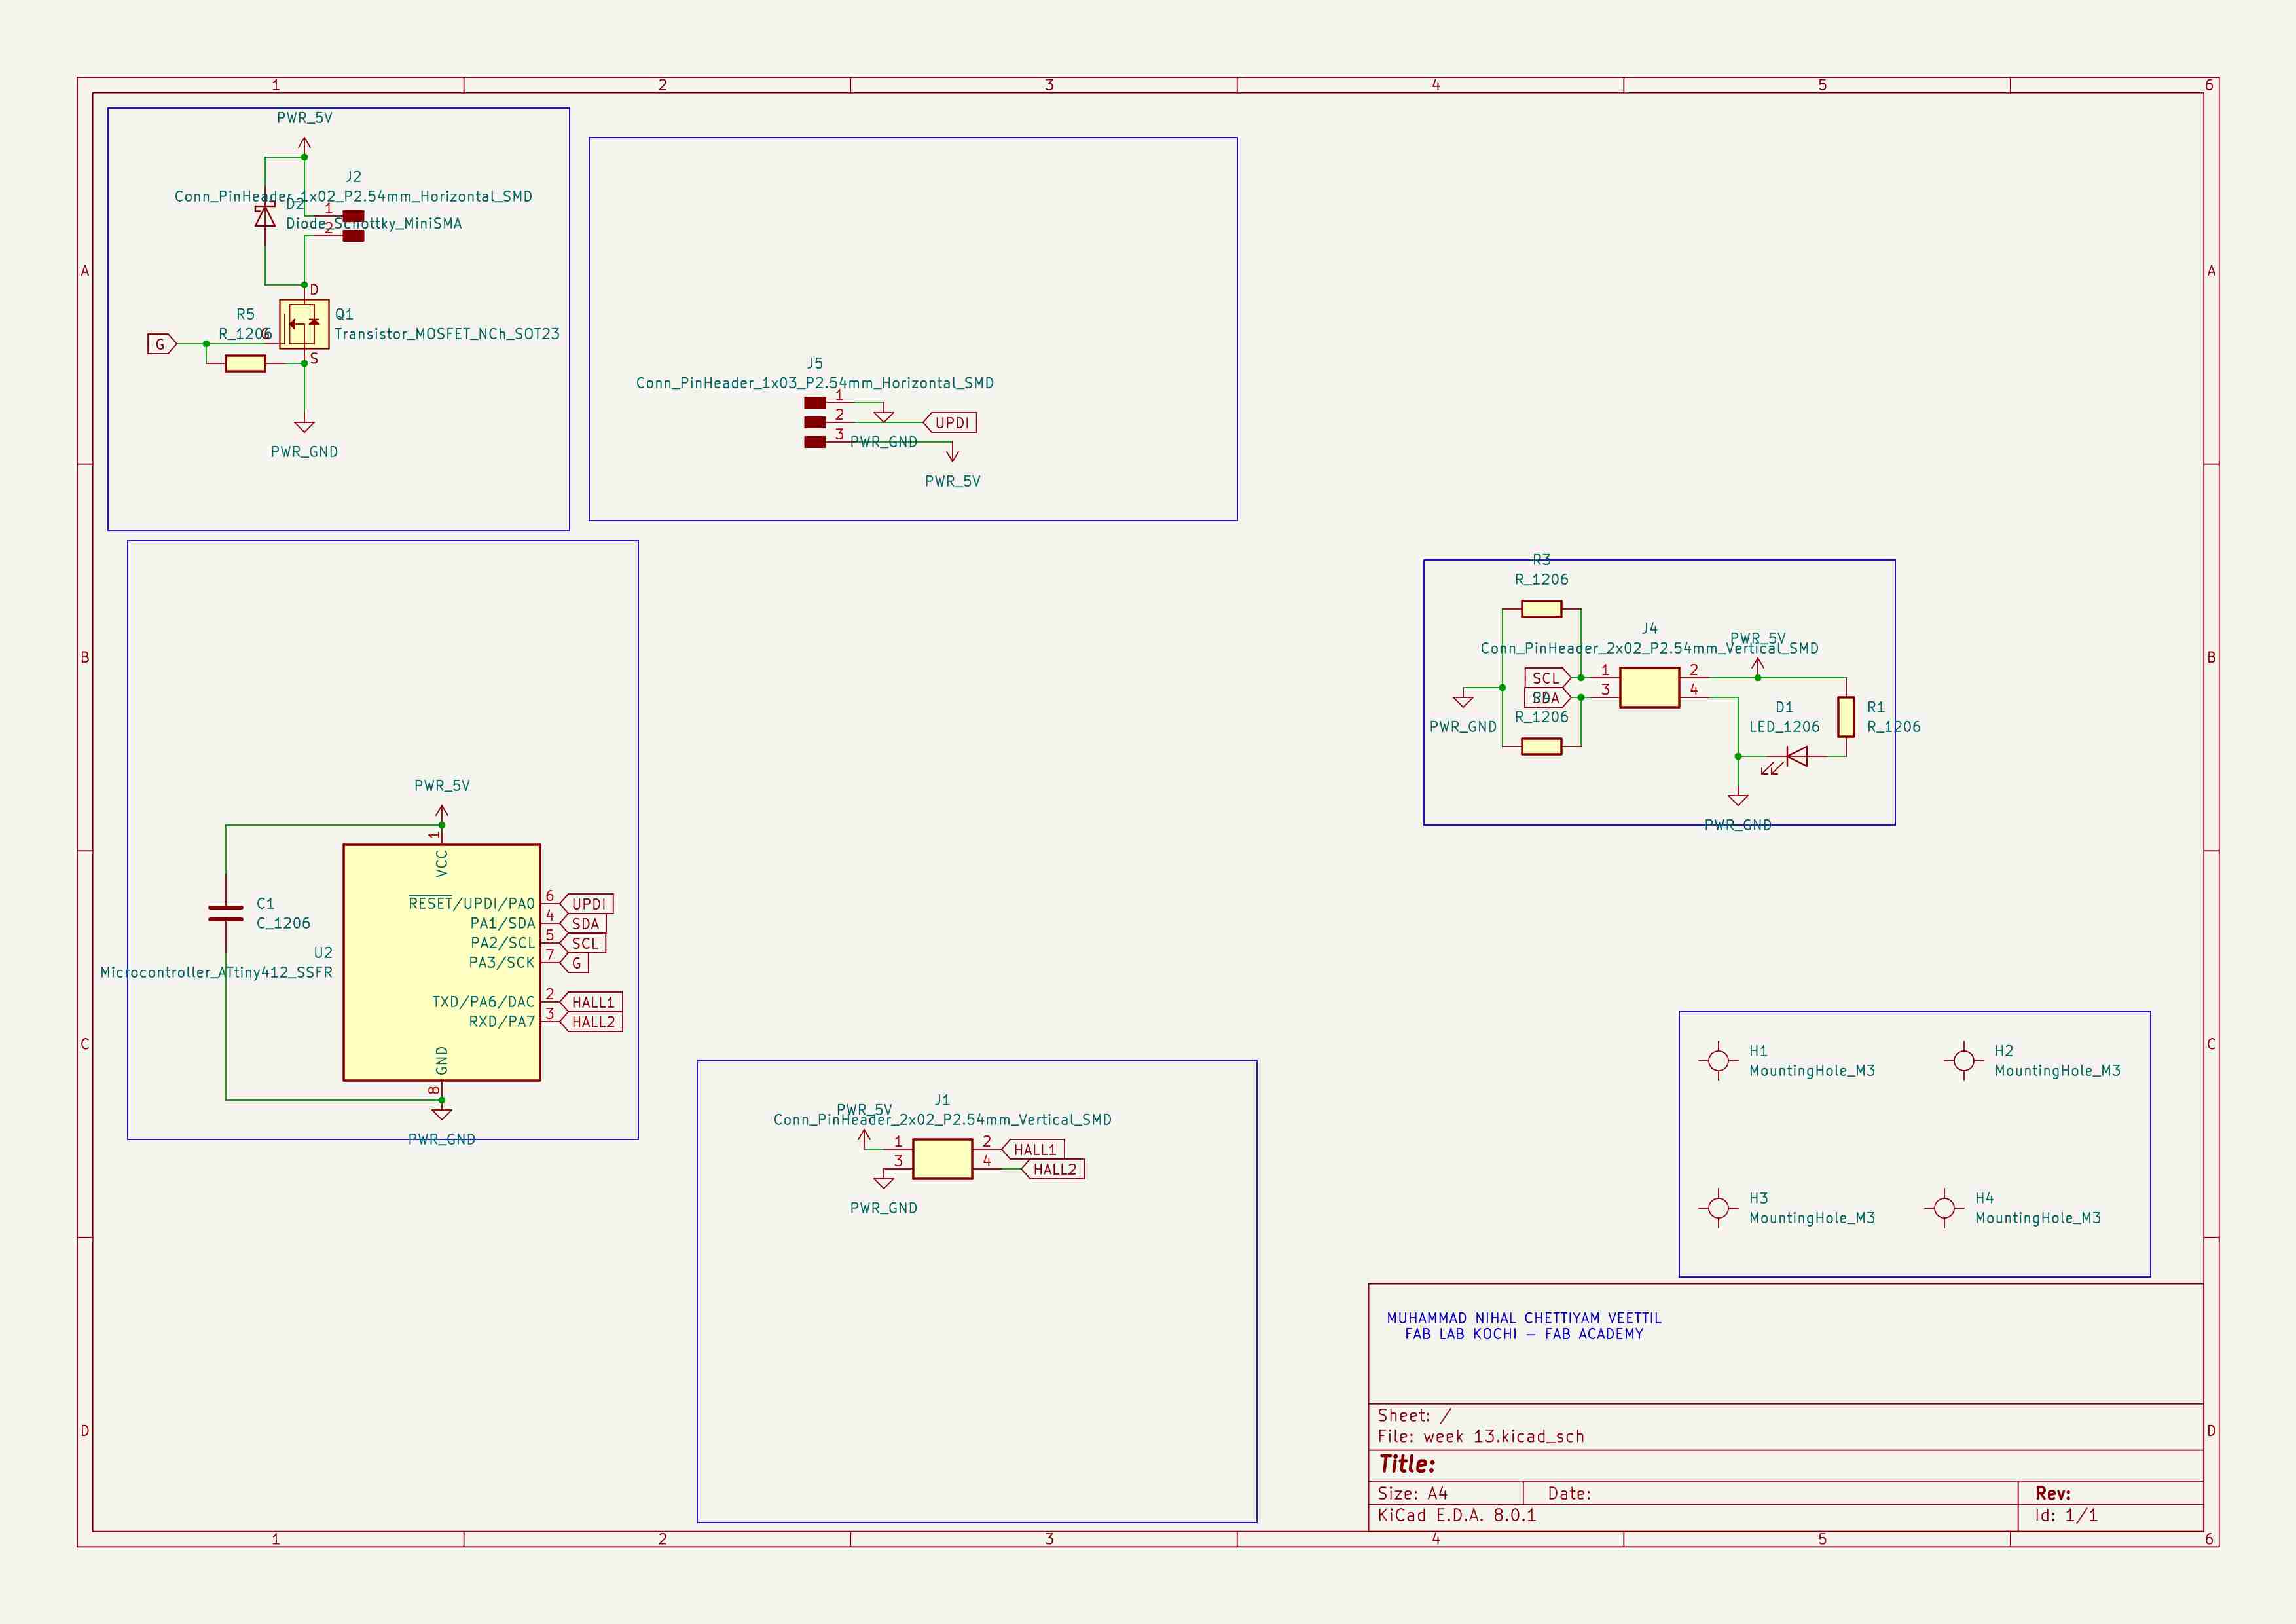Click the Diode_Schottky_MiniSMA value text
The image size is (2296, 1624).
coord(374,224)
